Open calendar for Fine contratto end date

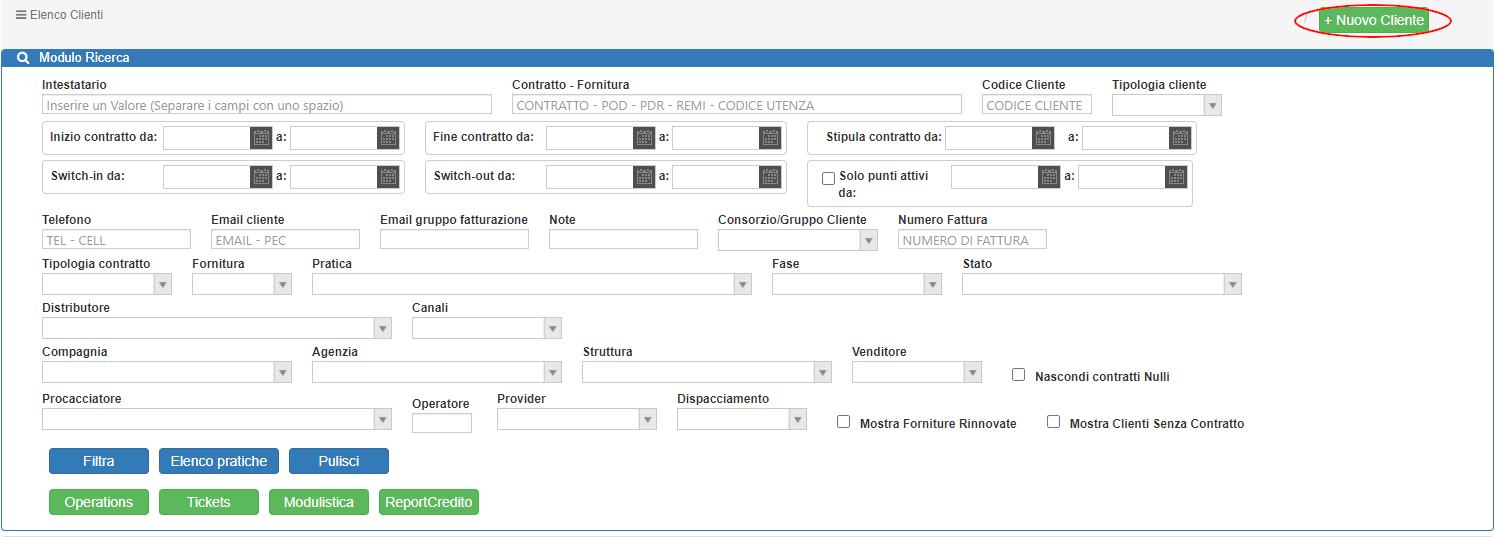coord(770,138)
